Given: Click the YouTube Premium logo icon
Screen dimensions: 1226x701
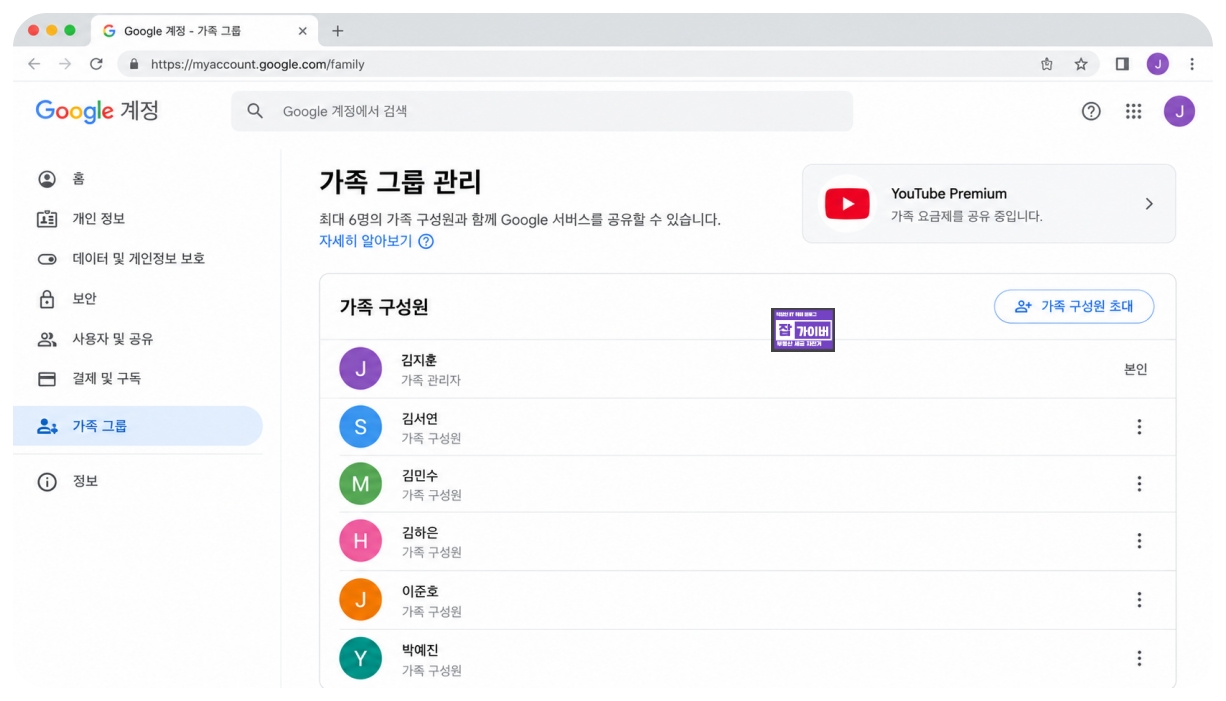Looking at the screenshot, I should pyautogui.click(x=847, y=204).
